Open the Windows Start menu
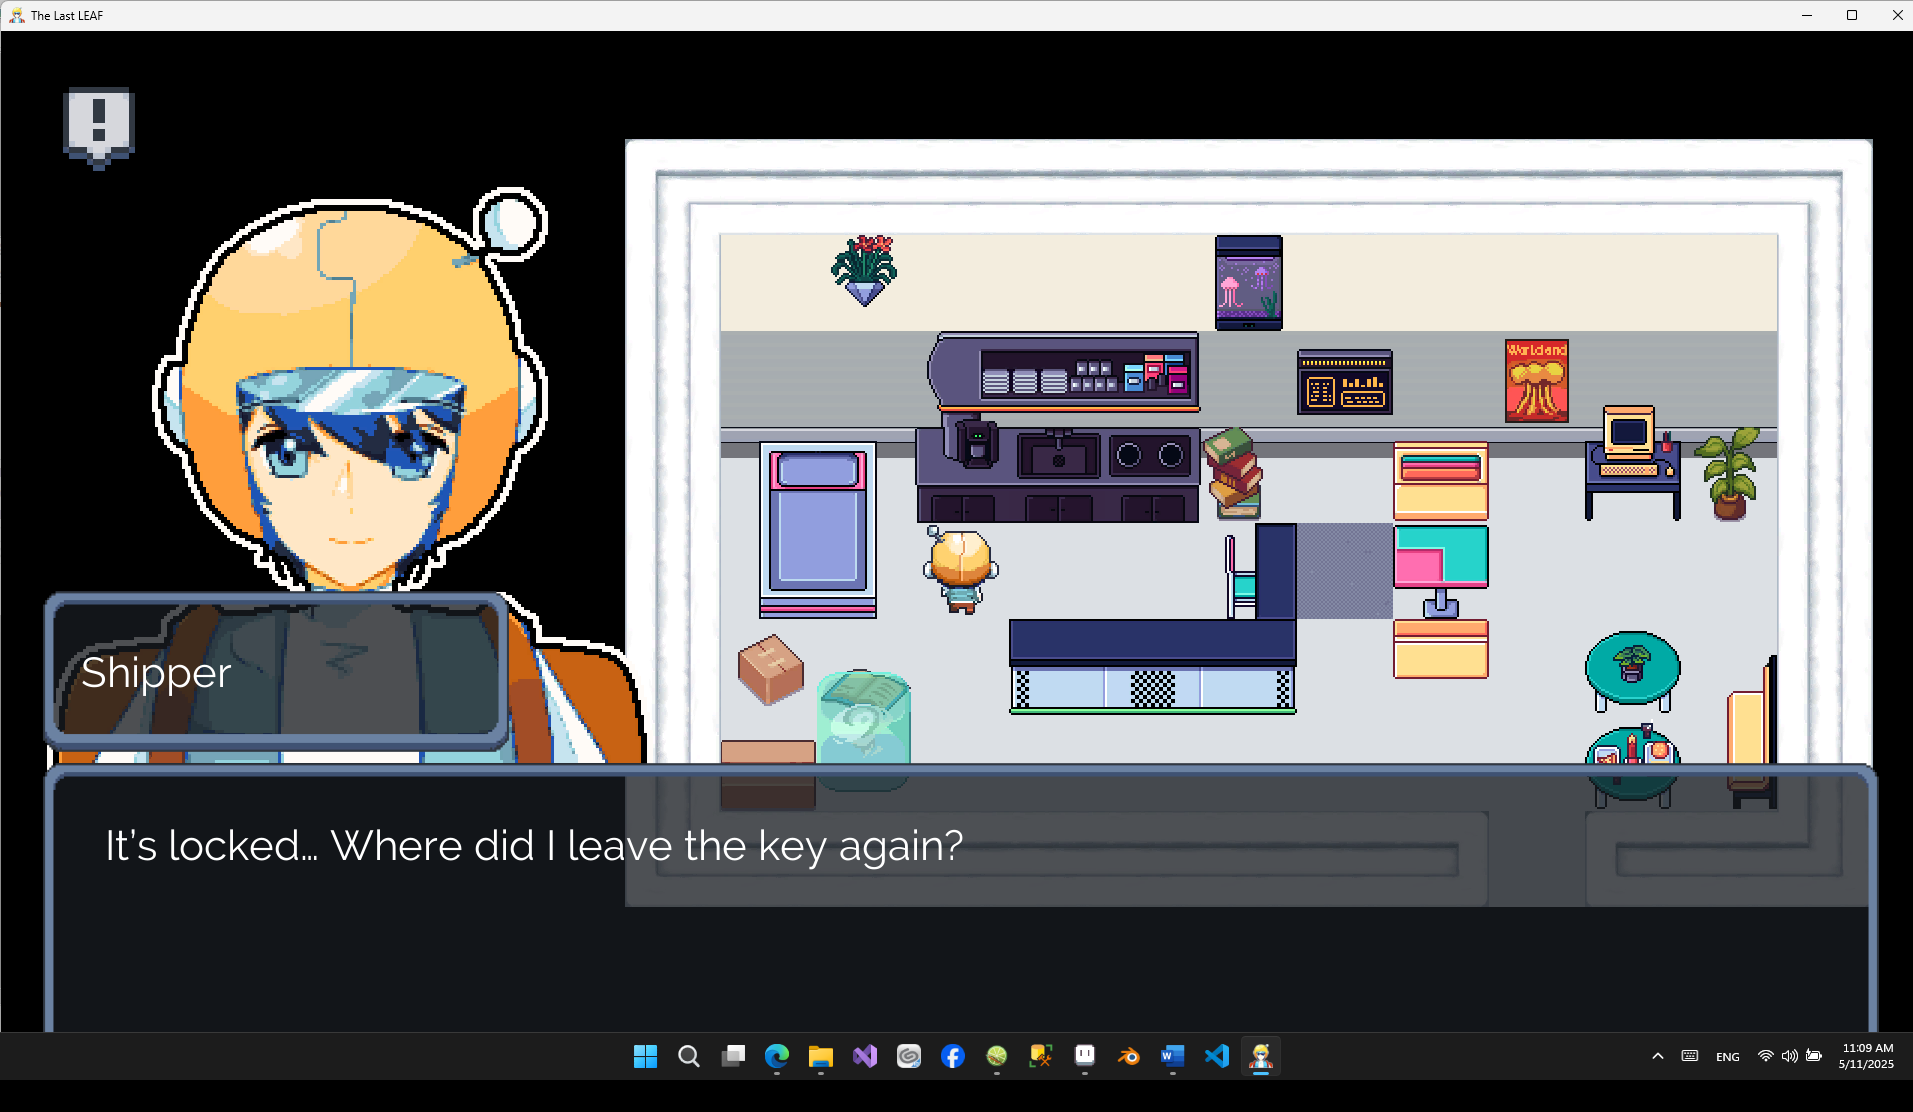The image size is (1913, 1112). coord(645,1056)
